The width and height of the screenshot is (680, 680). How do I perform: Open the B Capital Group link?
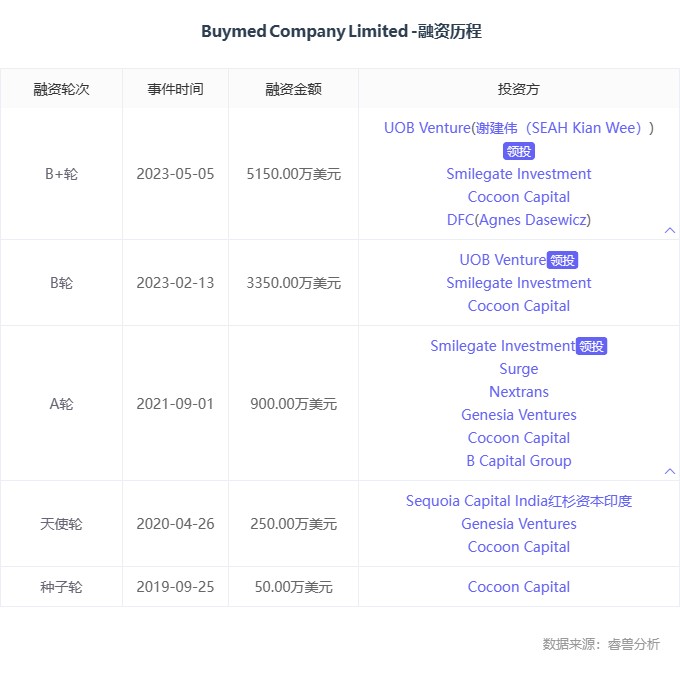coord(518,461)
